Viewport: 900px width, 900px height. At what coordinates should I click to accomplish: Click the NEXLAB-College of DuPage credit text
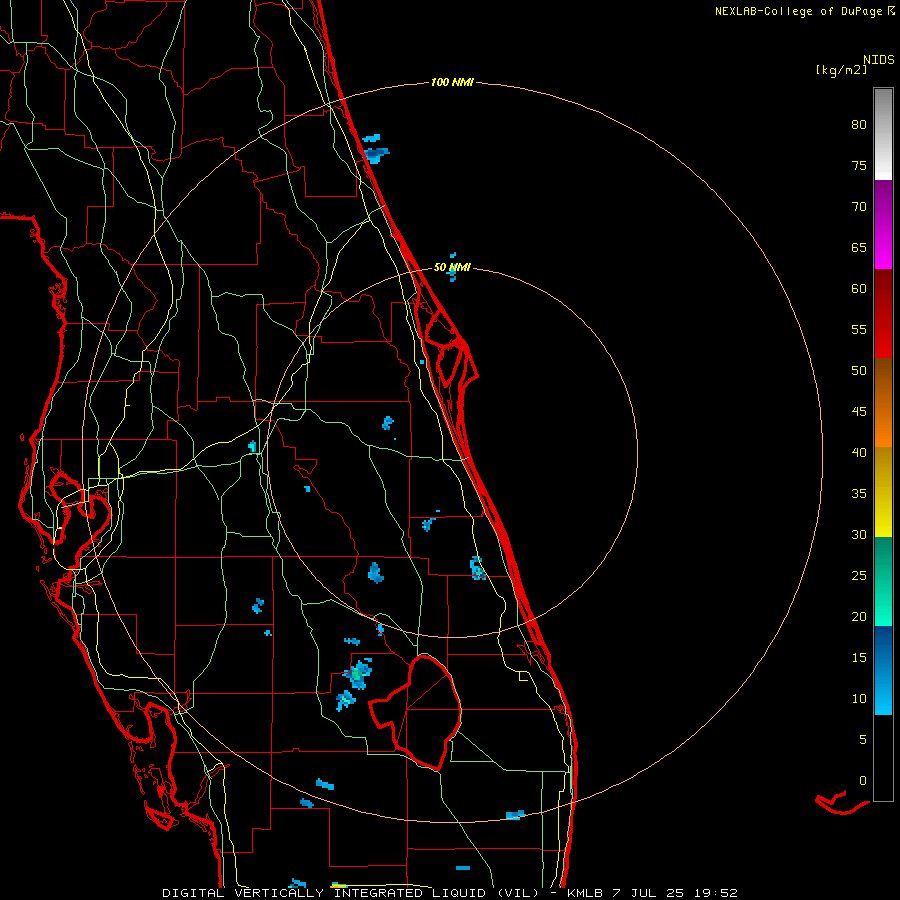[x=798, y=11]
